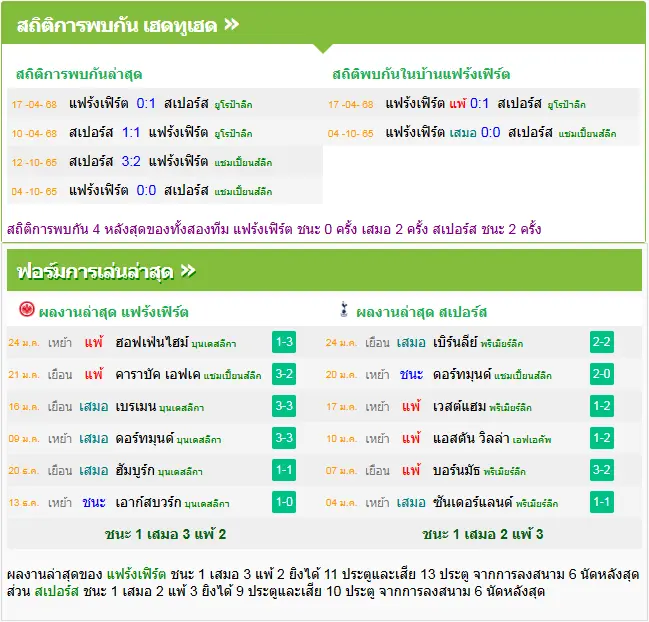This screenshot has width=649, height=622.
Task: Click the 04 ม.ค. date in the ซันเดอร์แลนด์ row
Action: 341,503
